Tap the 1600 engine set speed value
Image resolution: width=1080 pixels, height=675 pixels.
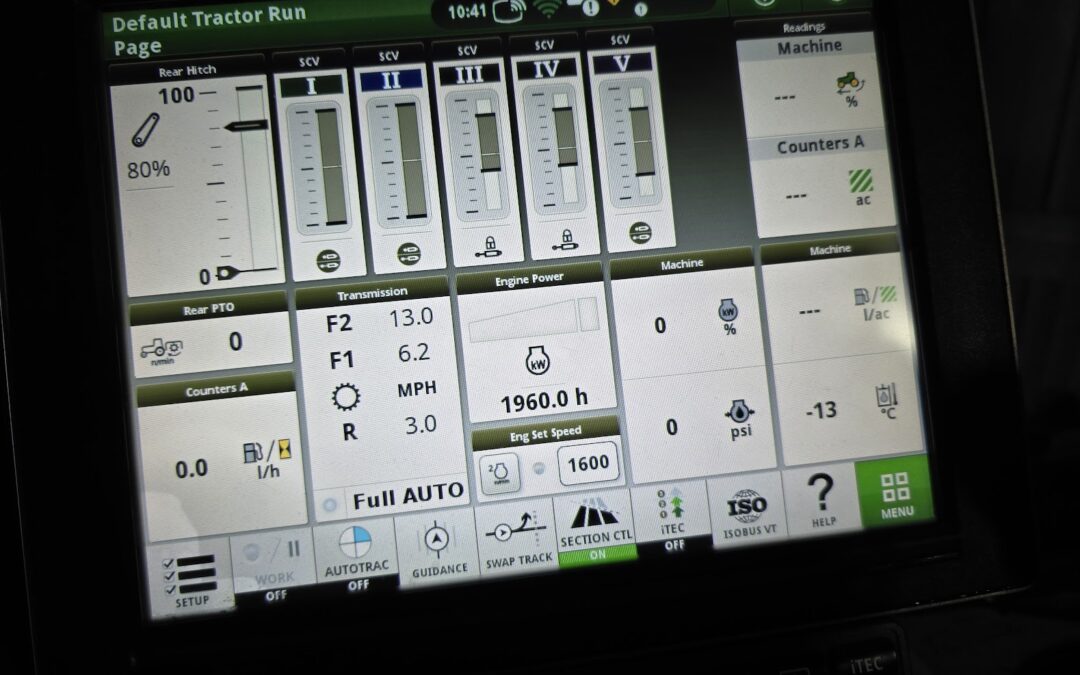coord(588,463)
